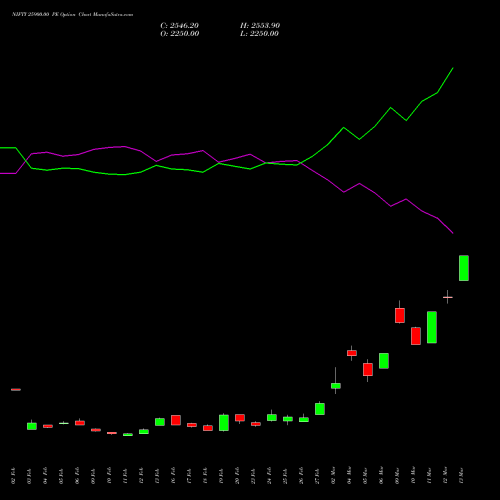Click the open value O: 2250.00
The width and height of the screenshot is (500, 500).
click(180, 34)
